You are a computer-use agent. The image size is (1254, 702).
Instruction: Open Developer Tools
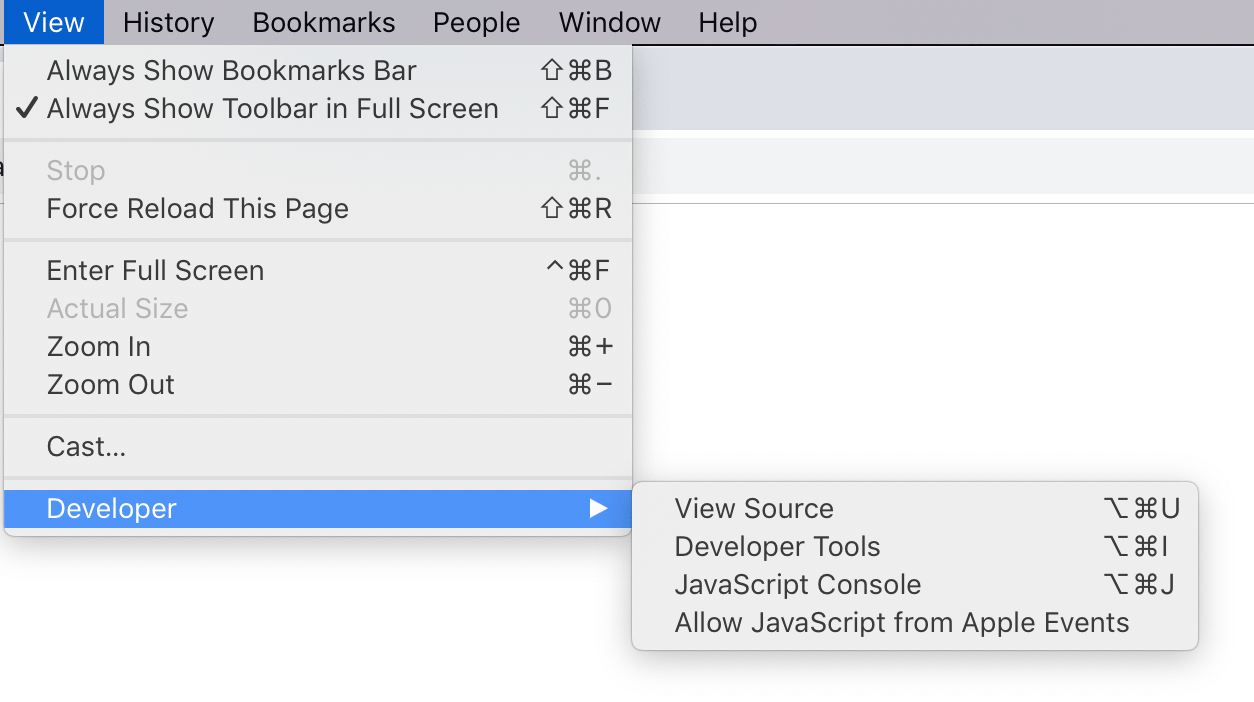point(777,546)
